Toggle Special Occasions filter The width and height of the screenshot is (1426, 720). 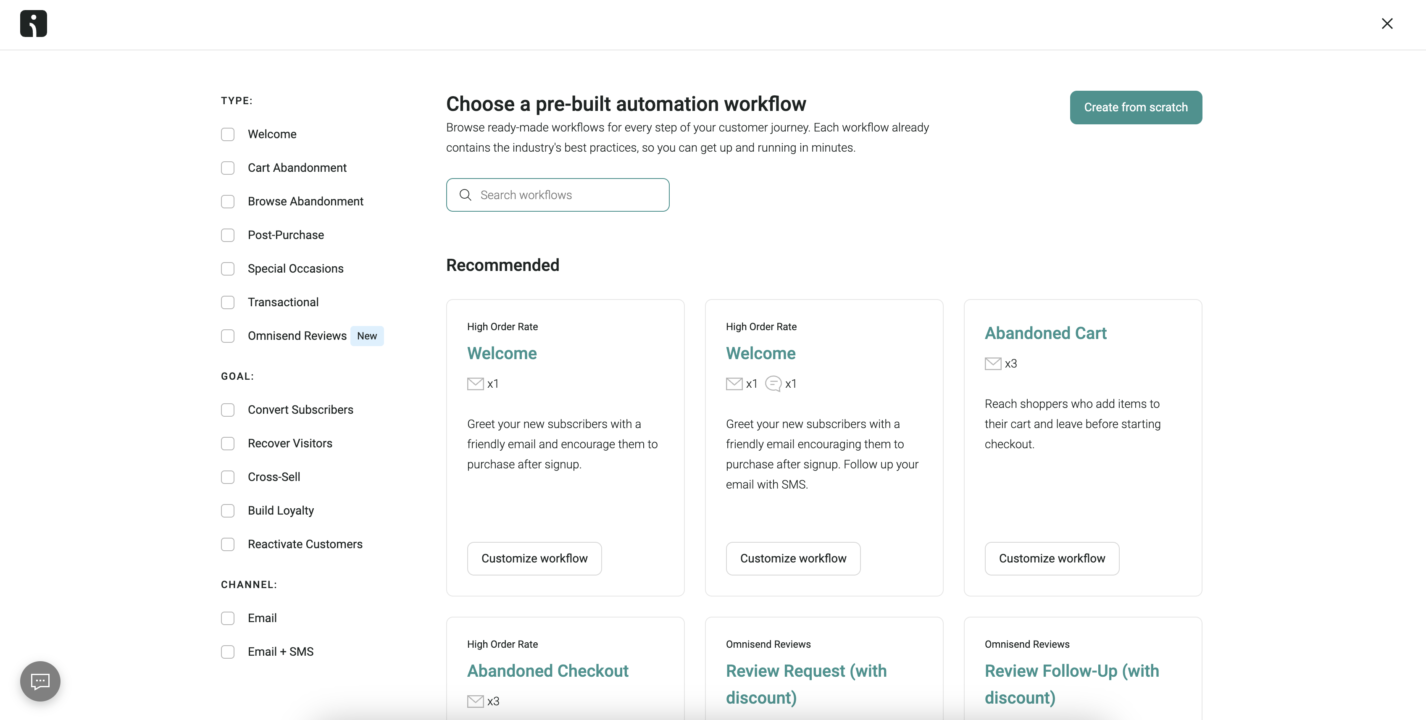pyautogui.click(x=228, y=269)
